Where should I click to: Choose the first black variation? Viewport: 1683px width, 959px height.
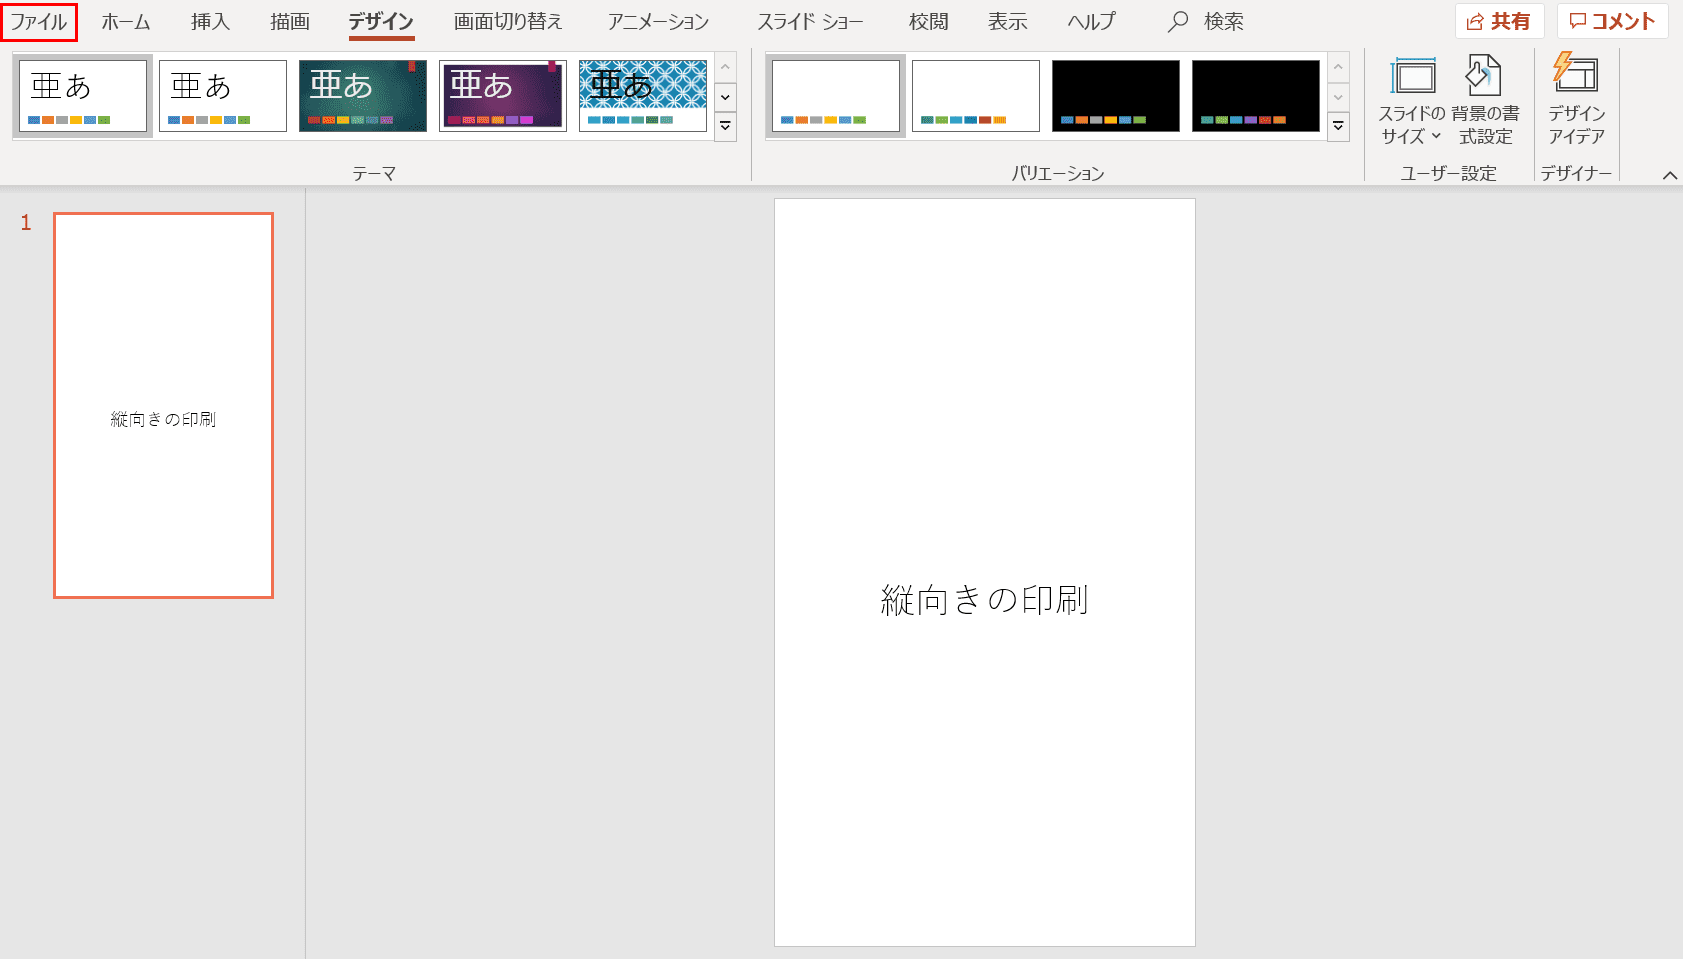tap(1116, 96)
